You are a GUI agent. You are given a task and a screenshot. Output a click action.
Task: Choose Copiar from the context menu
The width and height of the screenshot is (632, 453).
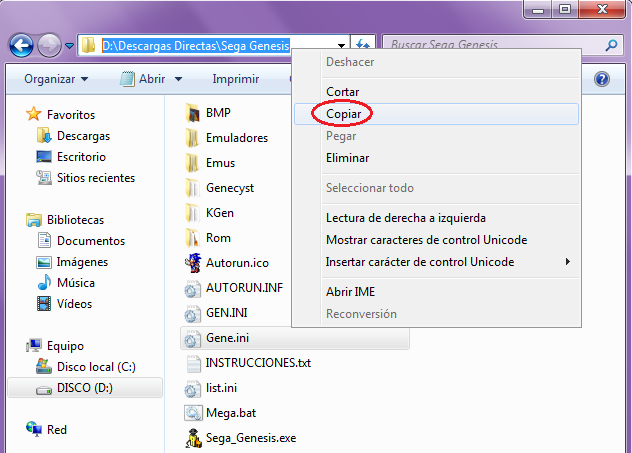[437, 114]
